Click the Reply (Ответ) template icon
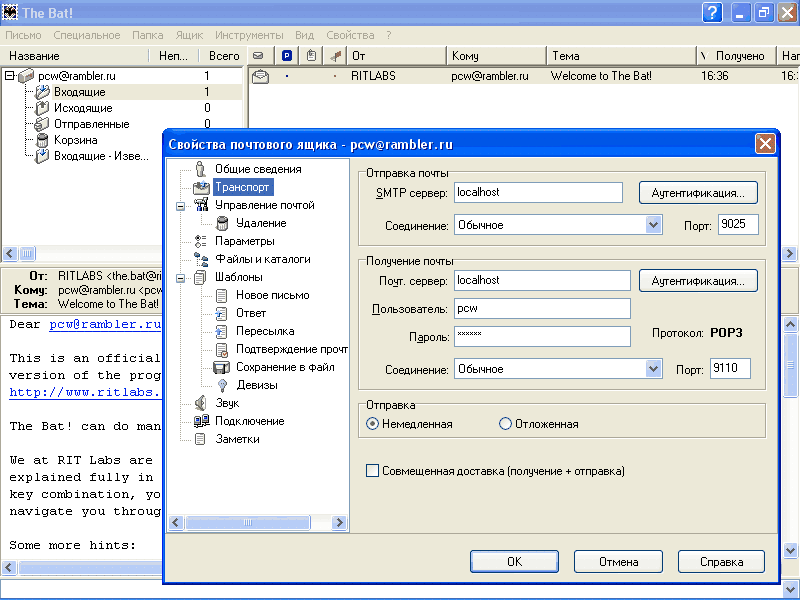The image size is (800, 600). tap(221, 313)
